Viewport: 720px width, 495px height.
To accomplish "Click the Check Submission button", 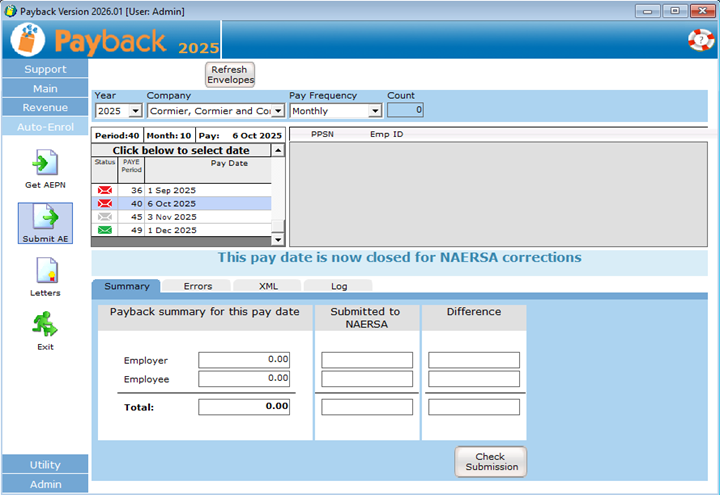I will click(491, 461).
